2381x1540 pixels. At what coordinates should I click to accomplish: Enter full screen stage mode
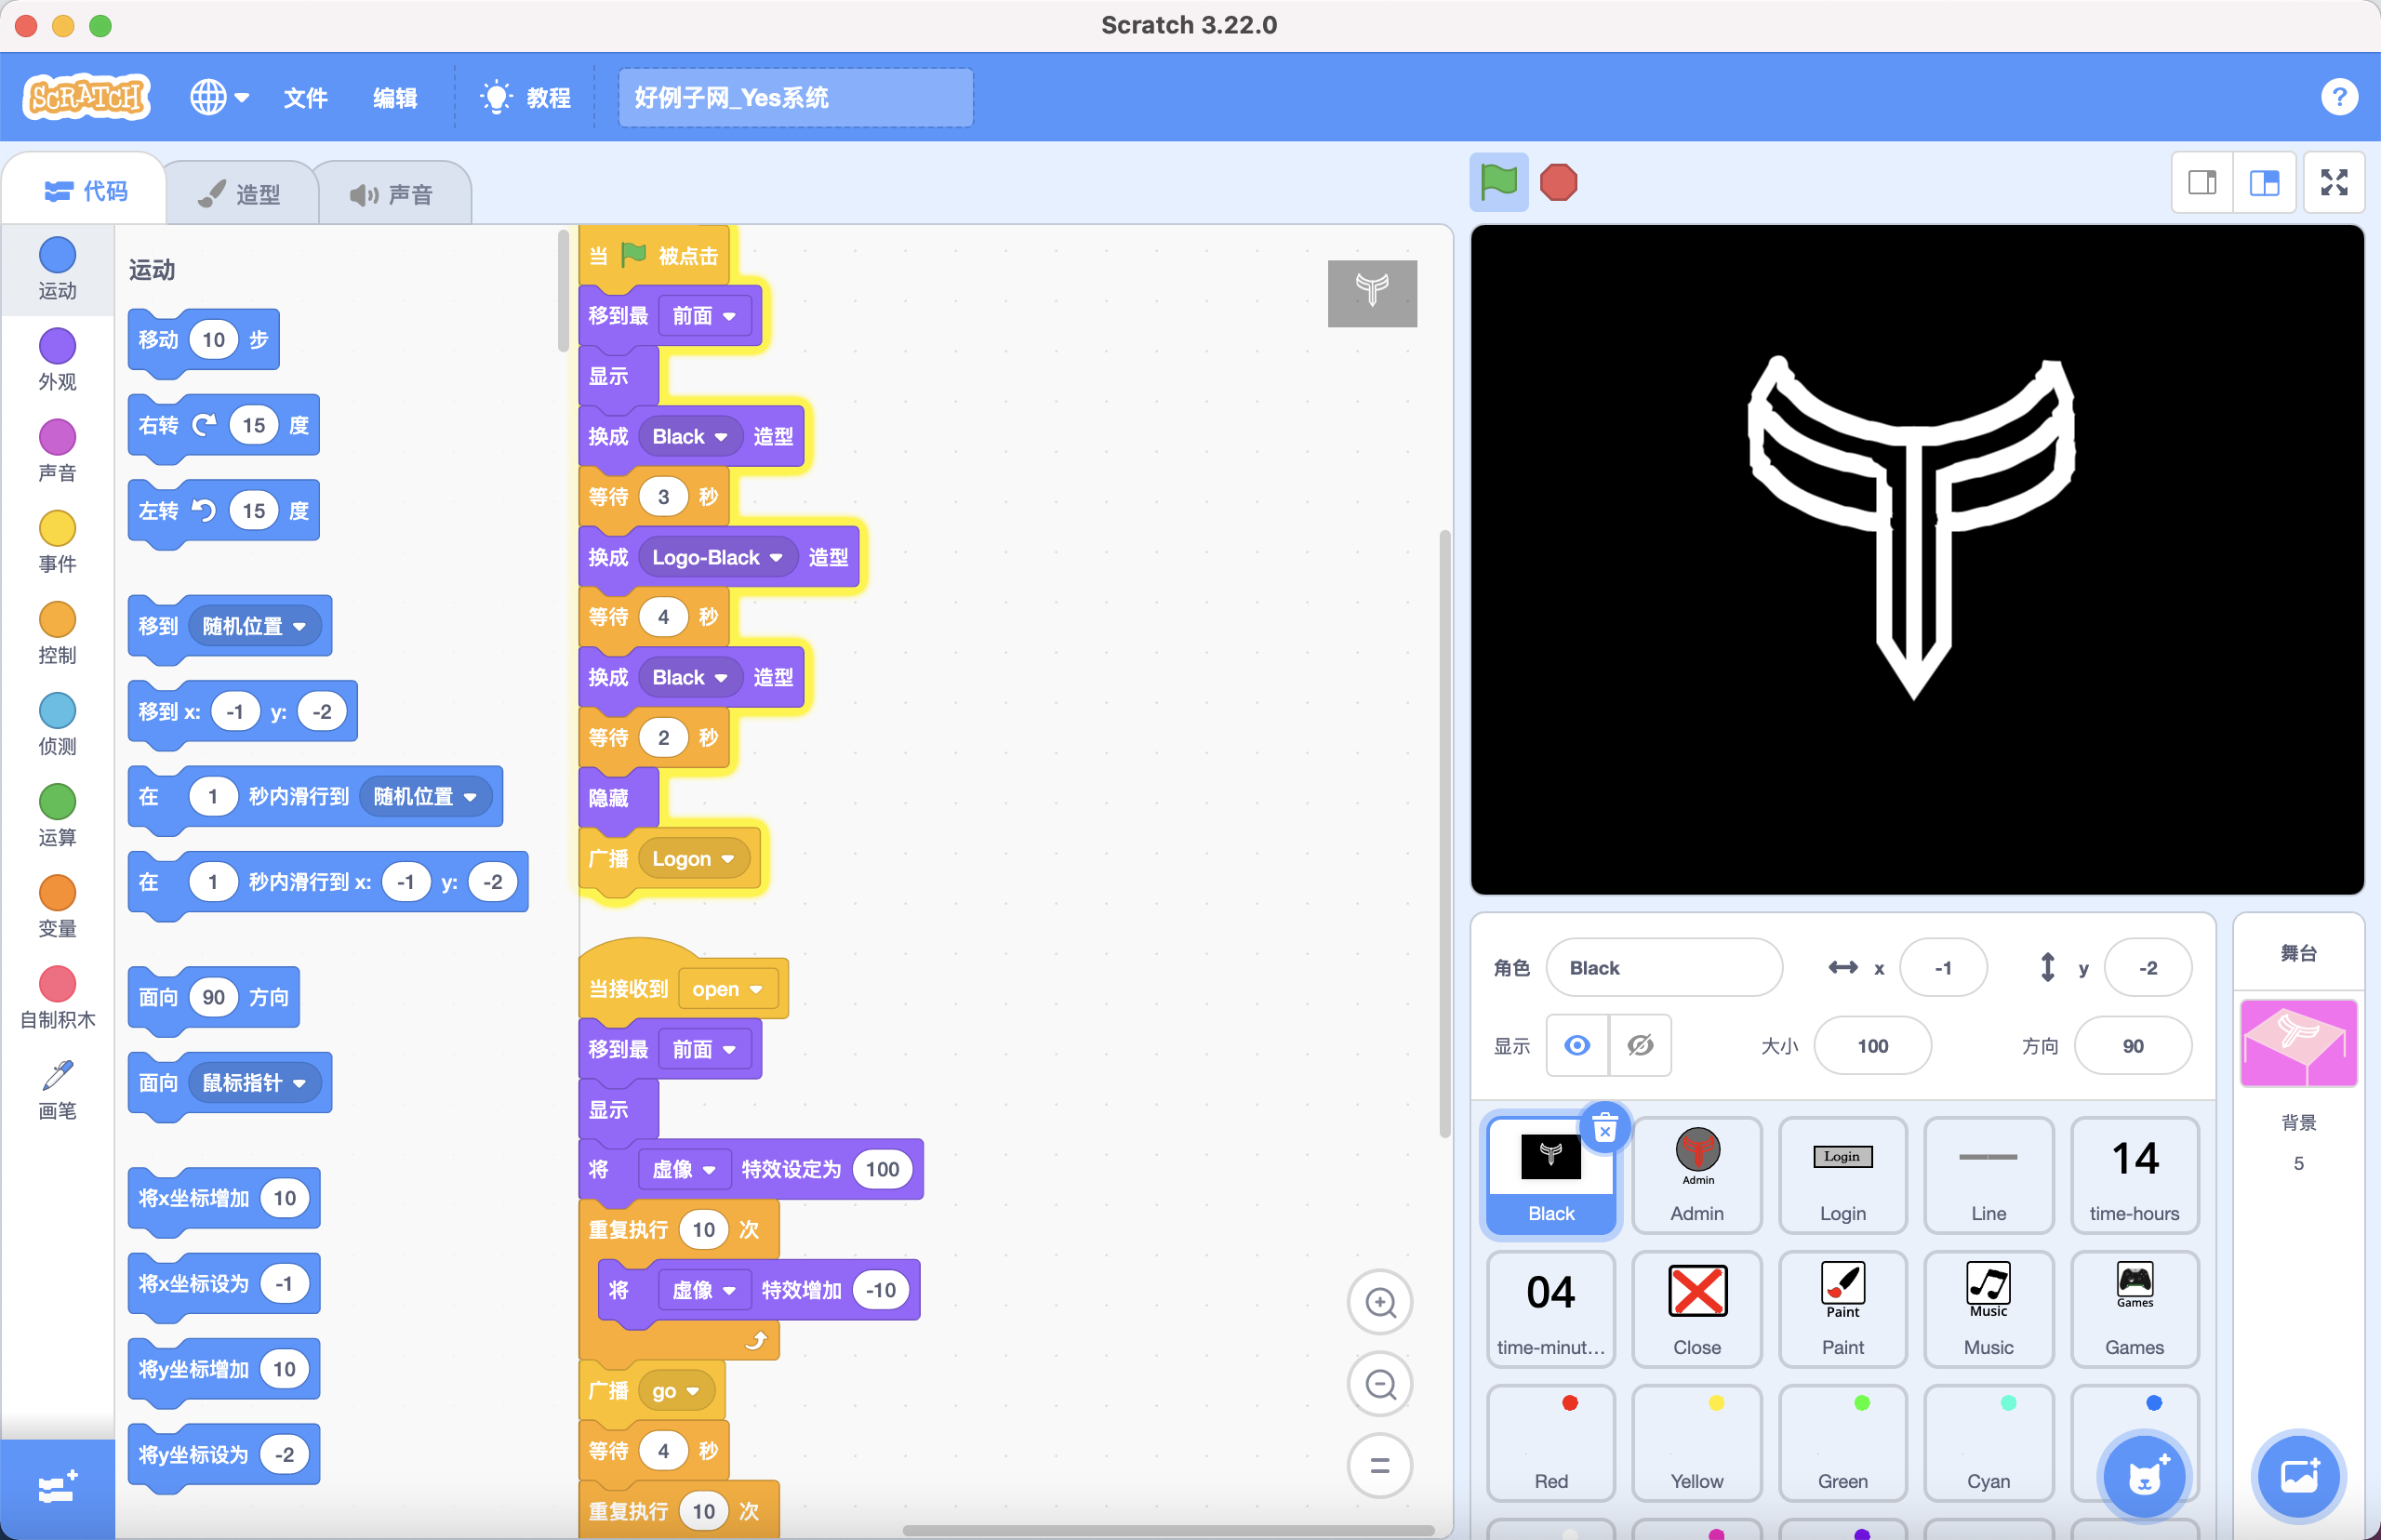point(2334,183)
